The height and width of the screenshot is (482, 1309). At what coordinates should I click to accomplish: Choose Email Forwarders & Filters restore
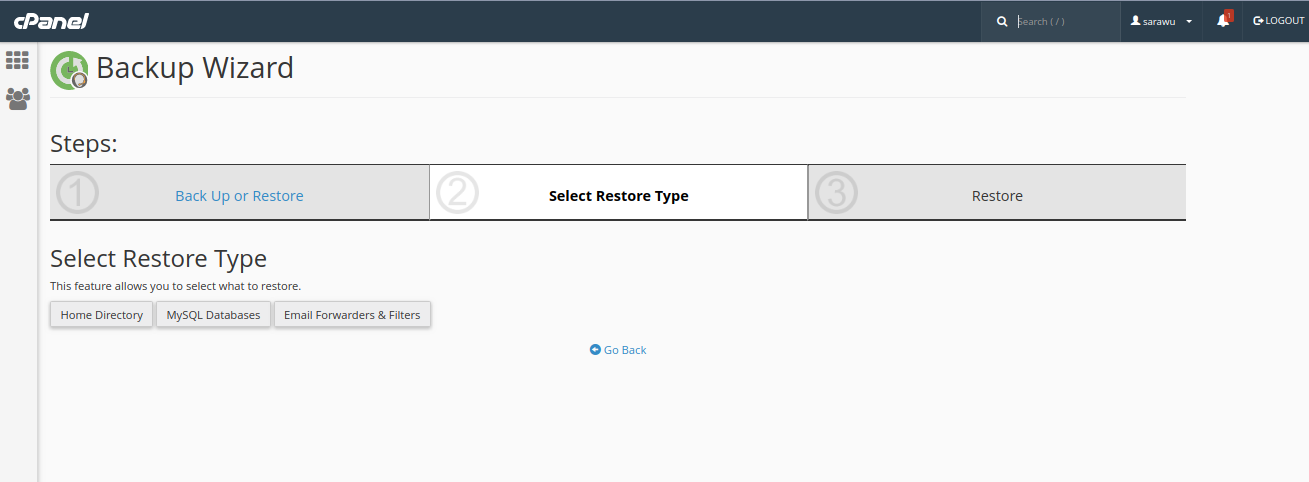352,315
